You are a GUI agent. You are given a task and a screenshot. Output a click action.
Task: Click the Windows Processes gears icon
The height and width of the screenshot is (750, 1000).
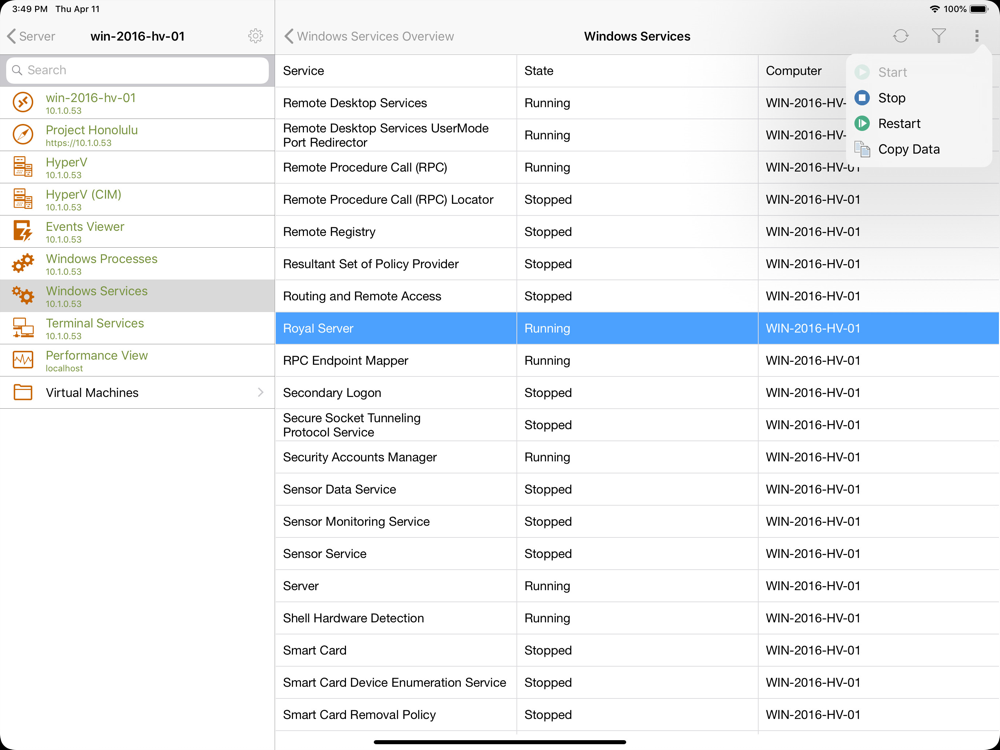point(23,263)
